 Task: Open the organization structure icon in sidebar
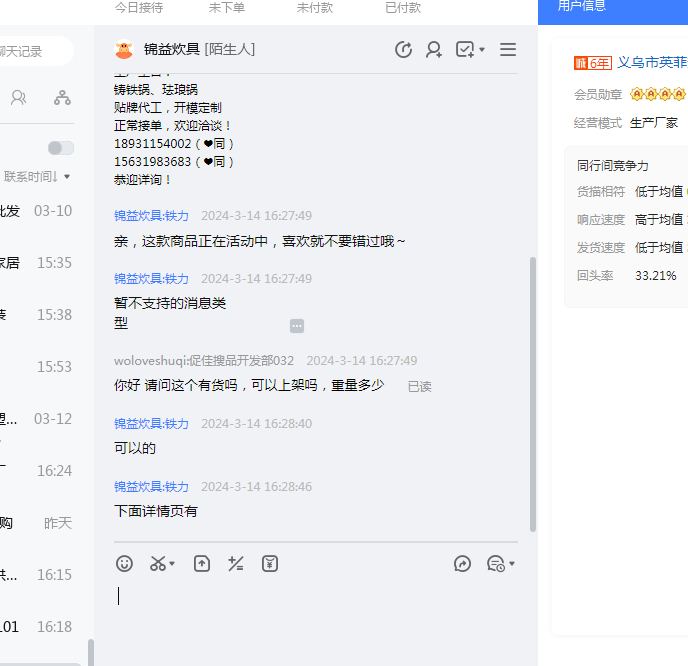click(62, 98)
